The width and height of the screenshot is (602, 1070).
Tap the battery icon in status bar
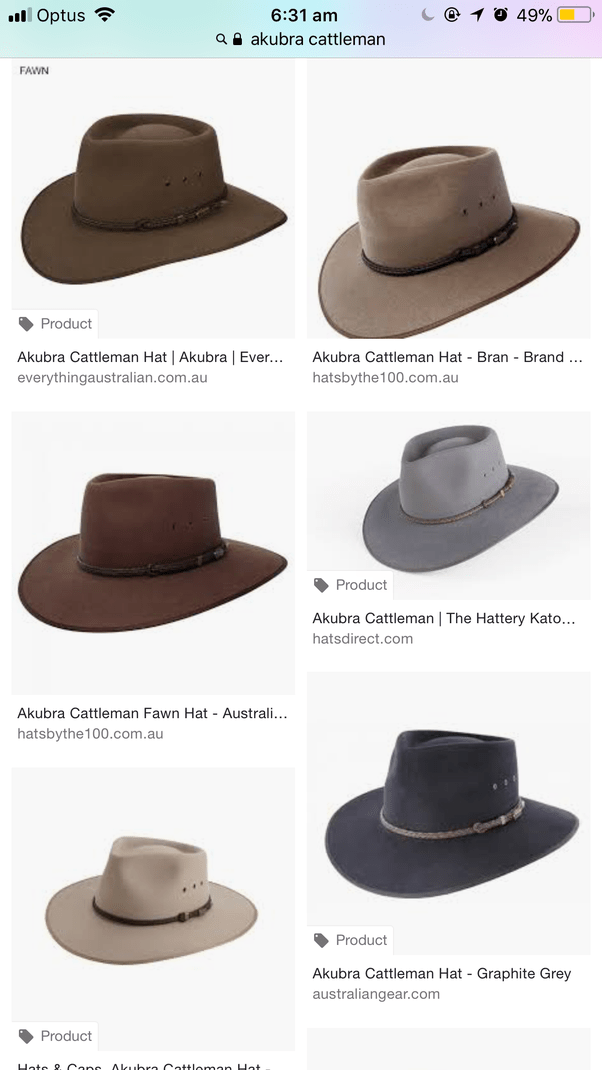[x=575, y=14]
